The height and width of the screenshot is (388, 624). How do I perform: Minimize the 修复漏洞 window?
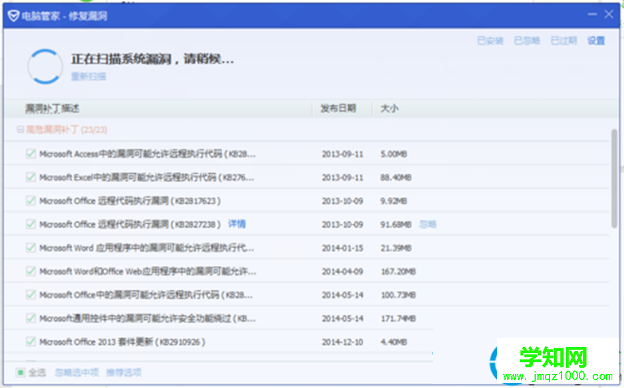click(592, 14)
